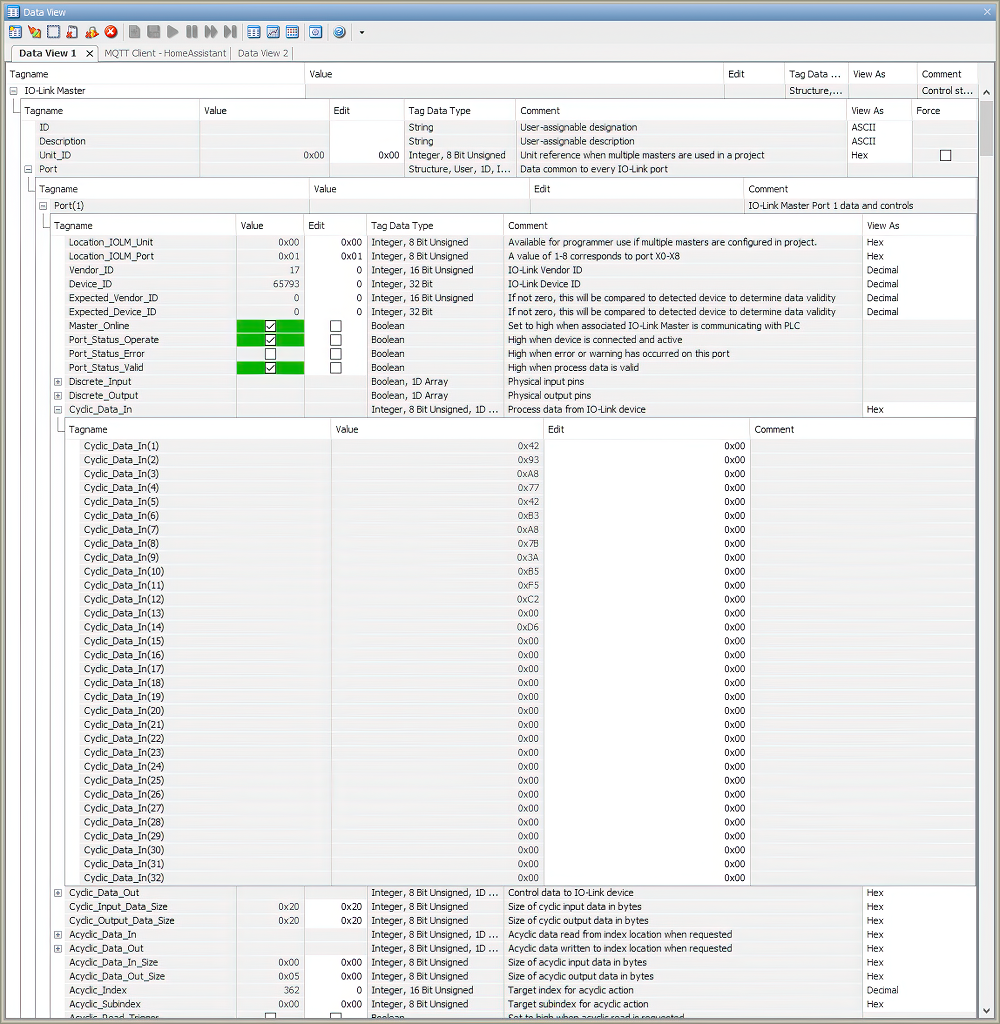Image resolution: width=1000 pixels, height=1024 pixels.
Task: Click the step-forward icon in toolbar
Action: (x=230, y=32)
